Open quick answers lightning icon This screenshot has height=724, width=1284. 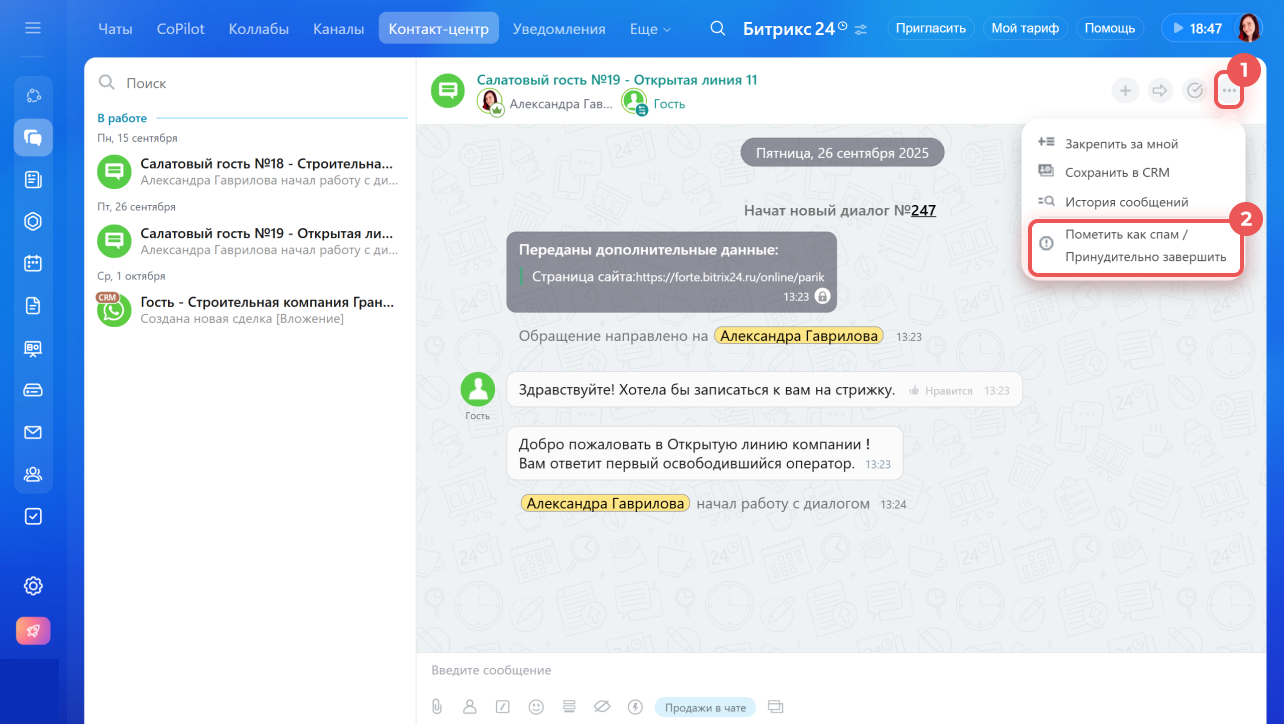click(x=634, y=707)
